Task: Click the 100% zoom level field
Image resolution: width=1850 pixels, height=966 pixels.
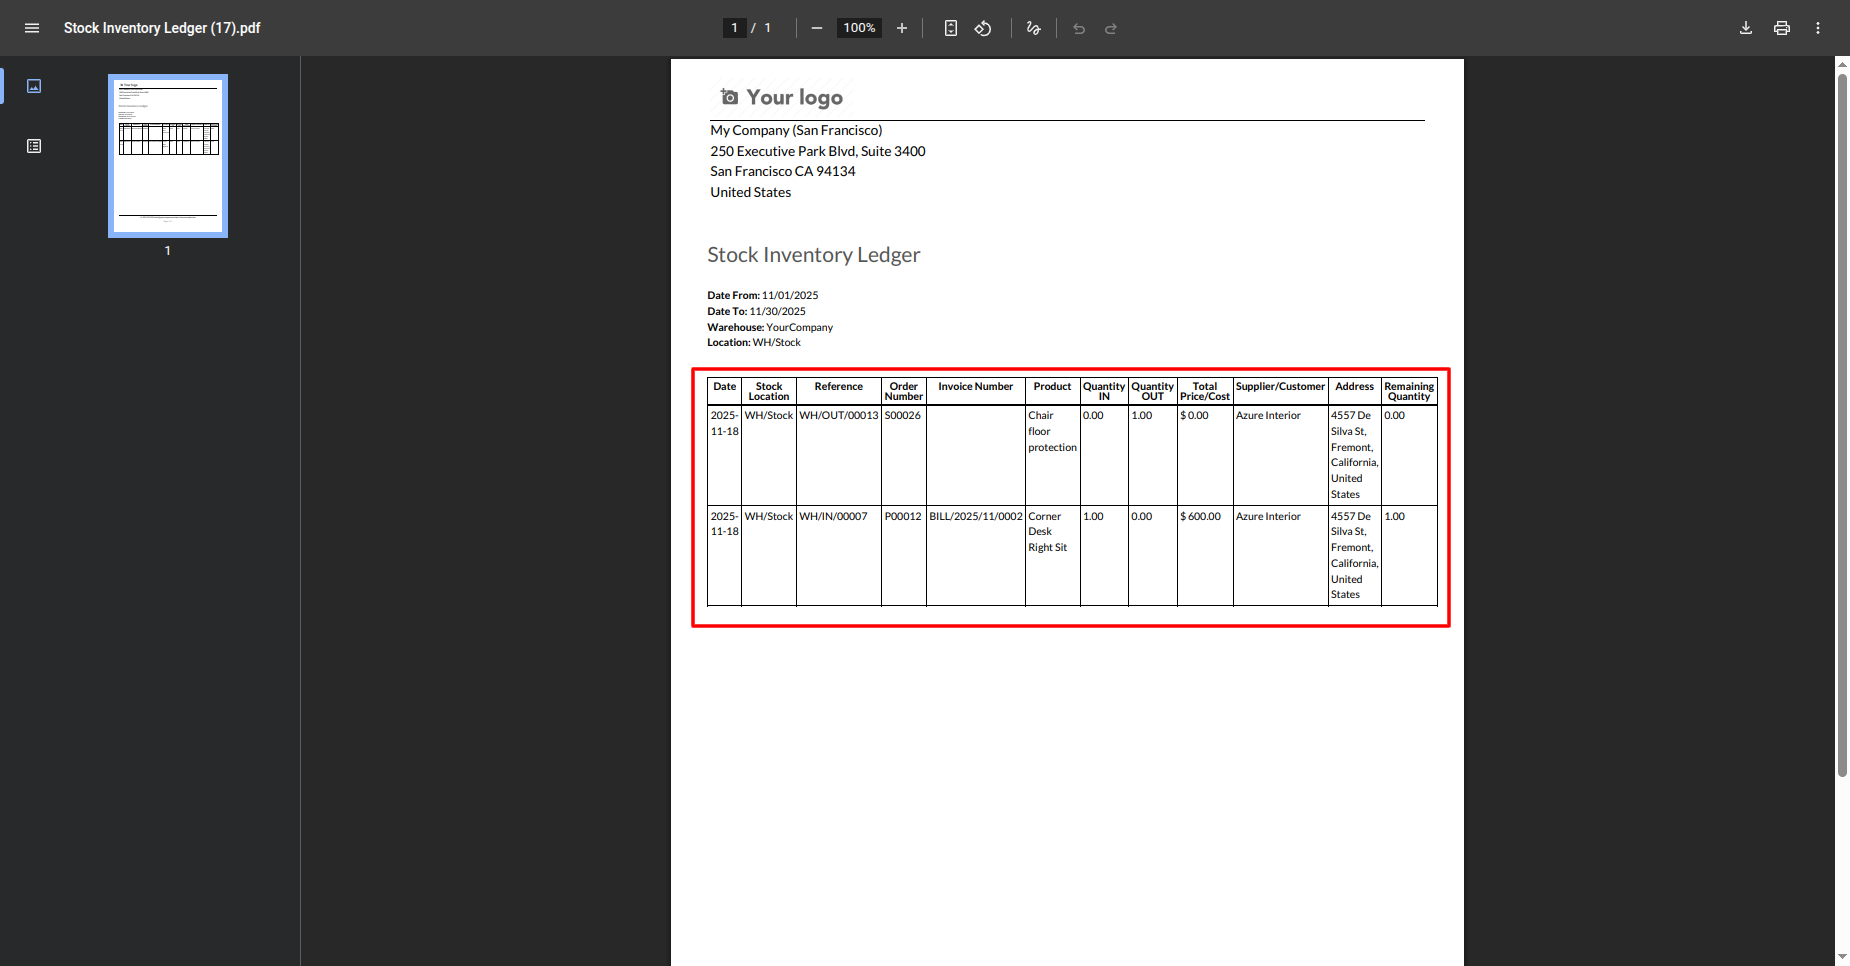Action: [x=859, y=28]
